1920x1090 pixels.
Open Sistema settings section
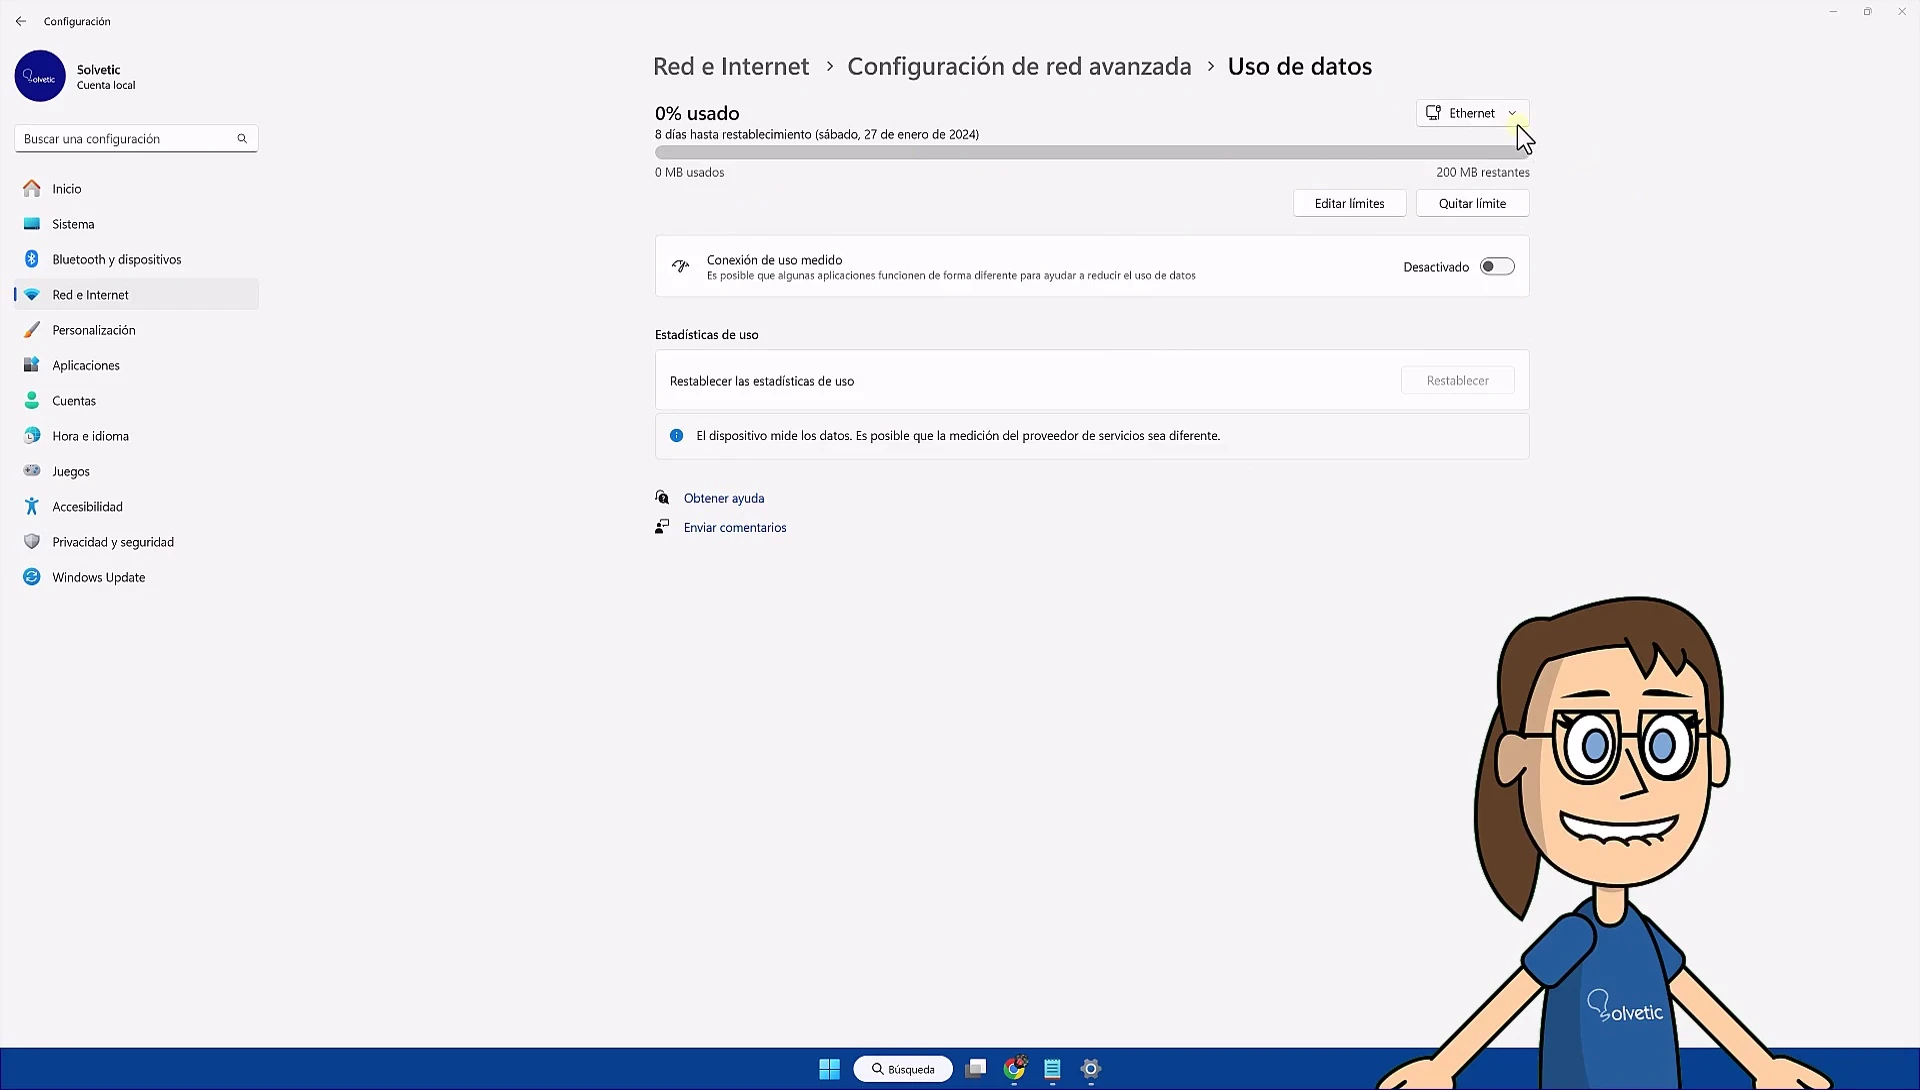pyautogui.click(x=136, y=224)
